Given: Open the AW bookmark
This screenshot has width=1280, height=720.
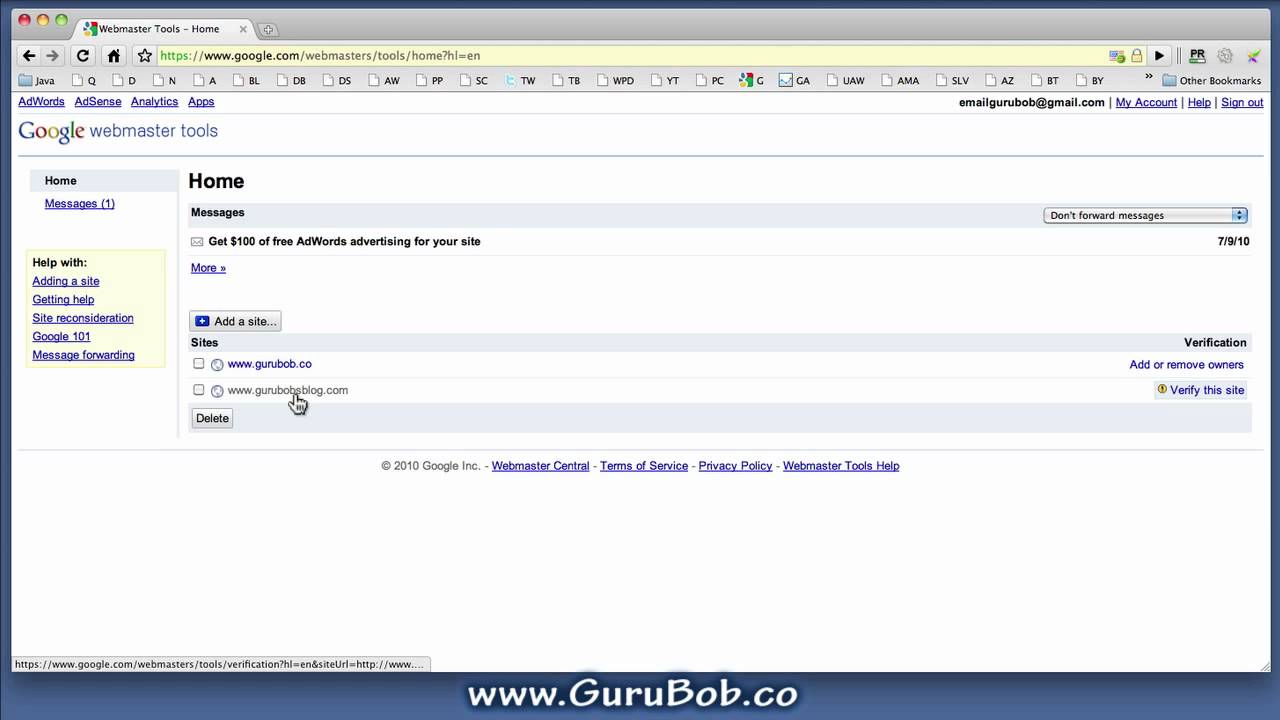Looking at the screenshot, I should pyautogui.click(x=384, y=80).
